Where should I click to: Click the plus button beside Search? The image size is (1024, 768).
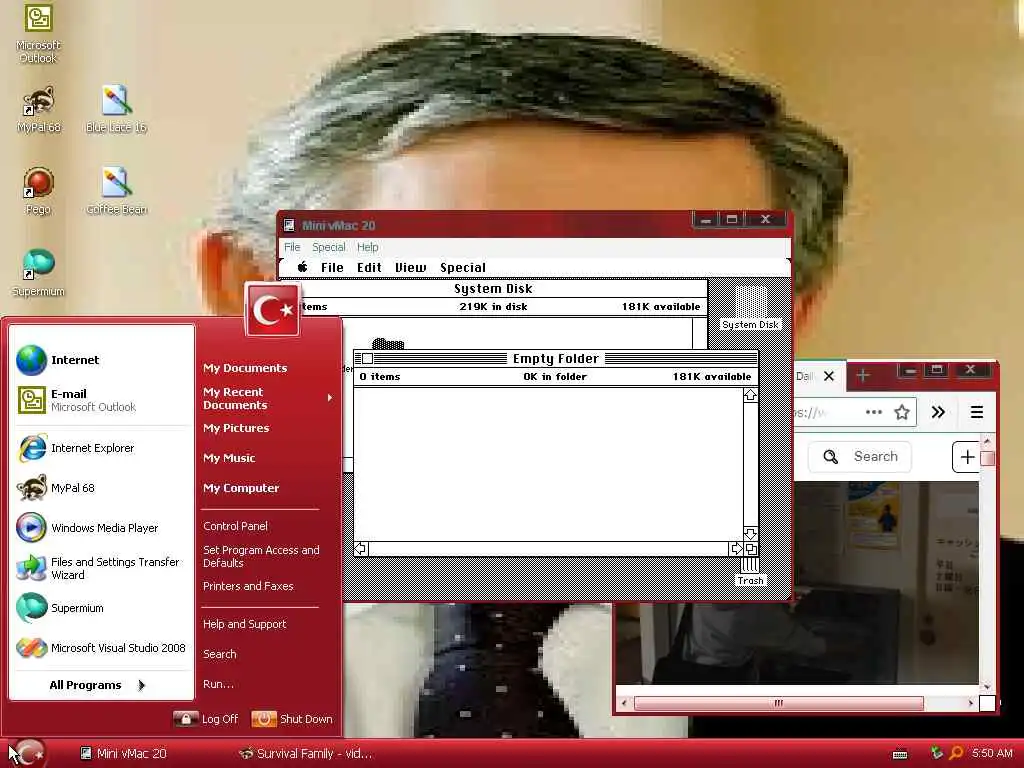point(967,457)
